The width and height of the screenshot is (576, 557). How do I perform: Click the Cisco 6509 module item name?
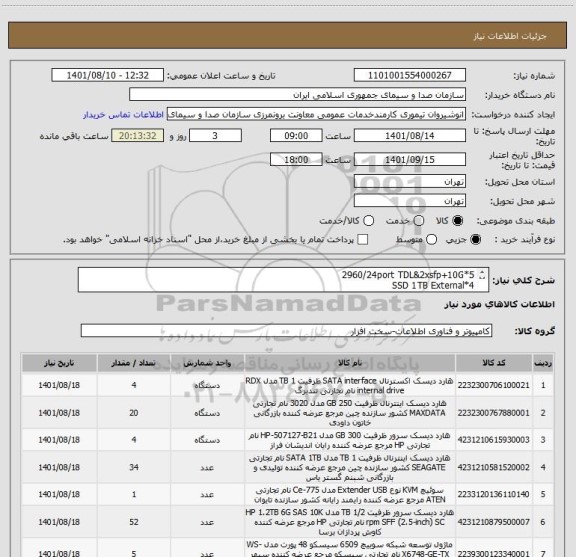coord(349,549)
